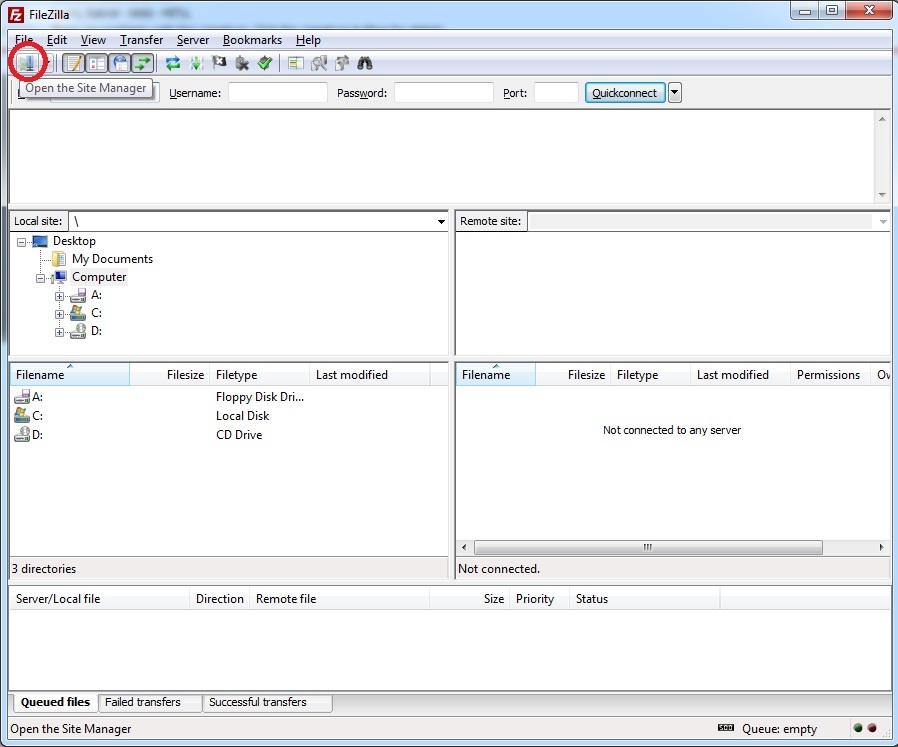Open the Help menu

(x=308, y=40)
